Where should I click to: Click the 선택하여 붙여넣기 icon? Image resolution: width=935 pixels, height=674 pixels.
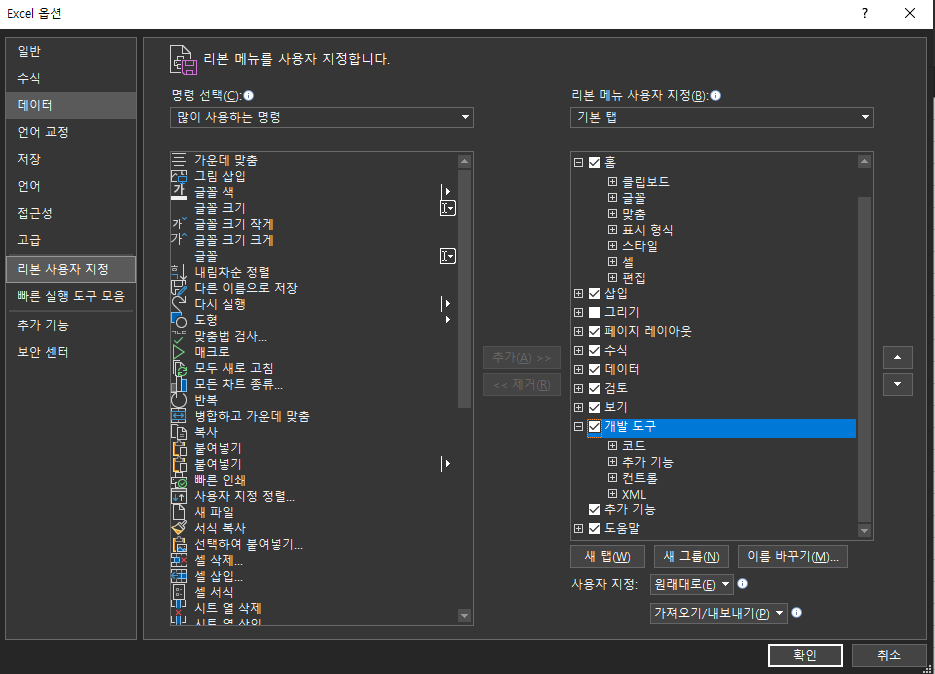pos(179,544)
